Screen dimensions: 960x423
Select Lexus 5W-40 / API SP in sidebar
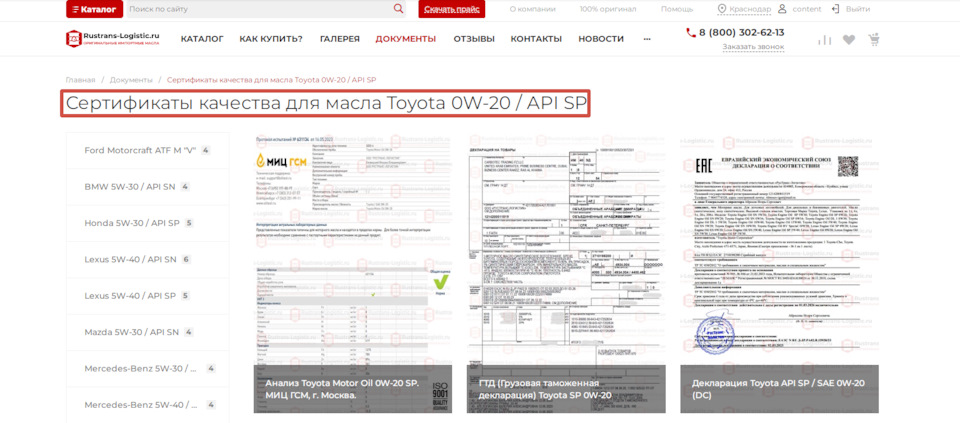coord(147,296)
